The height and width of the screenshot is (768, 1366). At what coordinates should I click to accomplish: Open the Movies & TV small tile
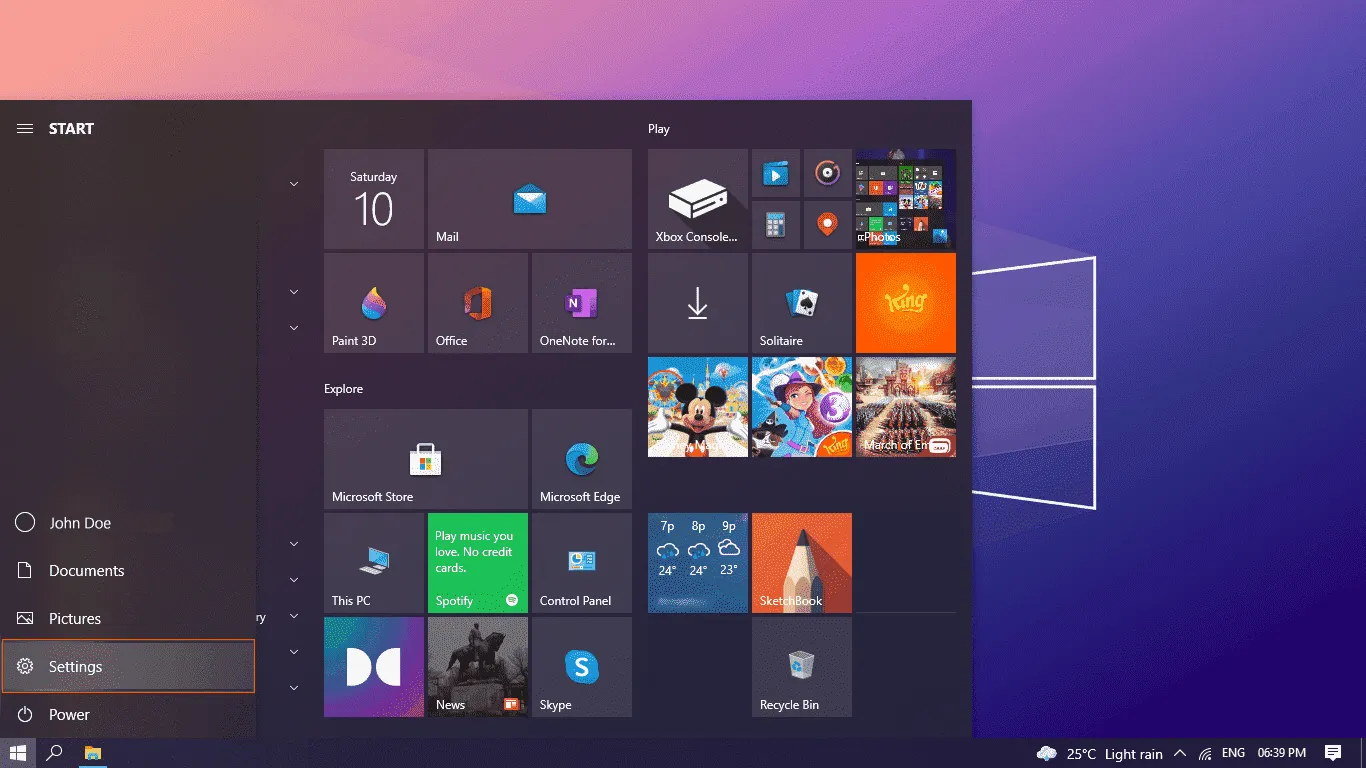click(x=776, y=173)
